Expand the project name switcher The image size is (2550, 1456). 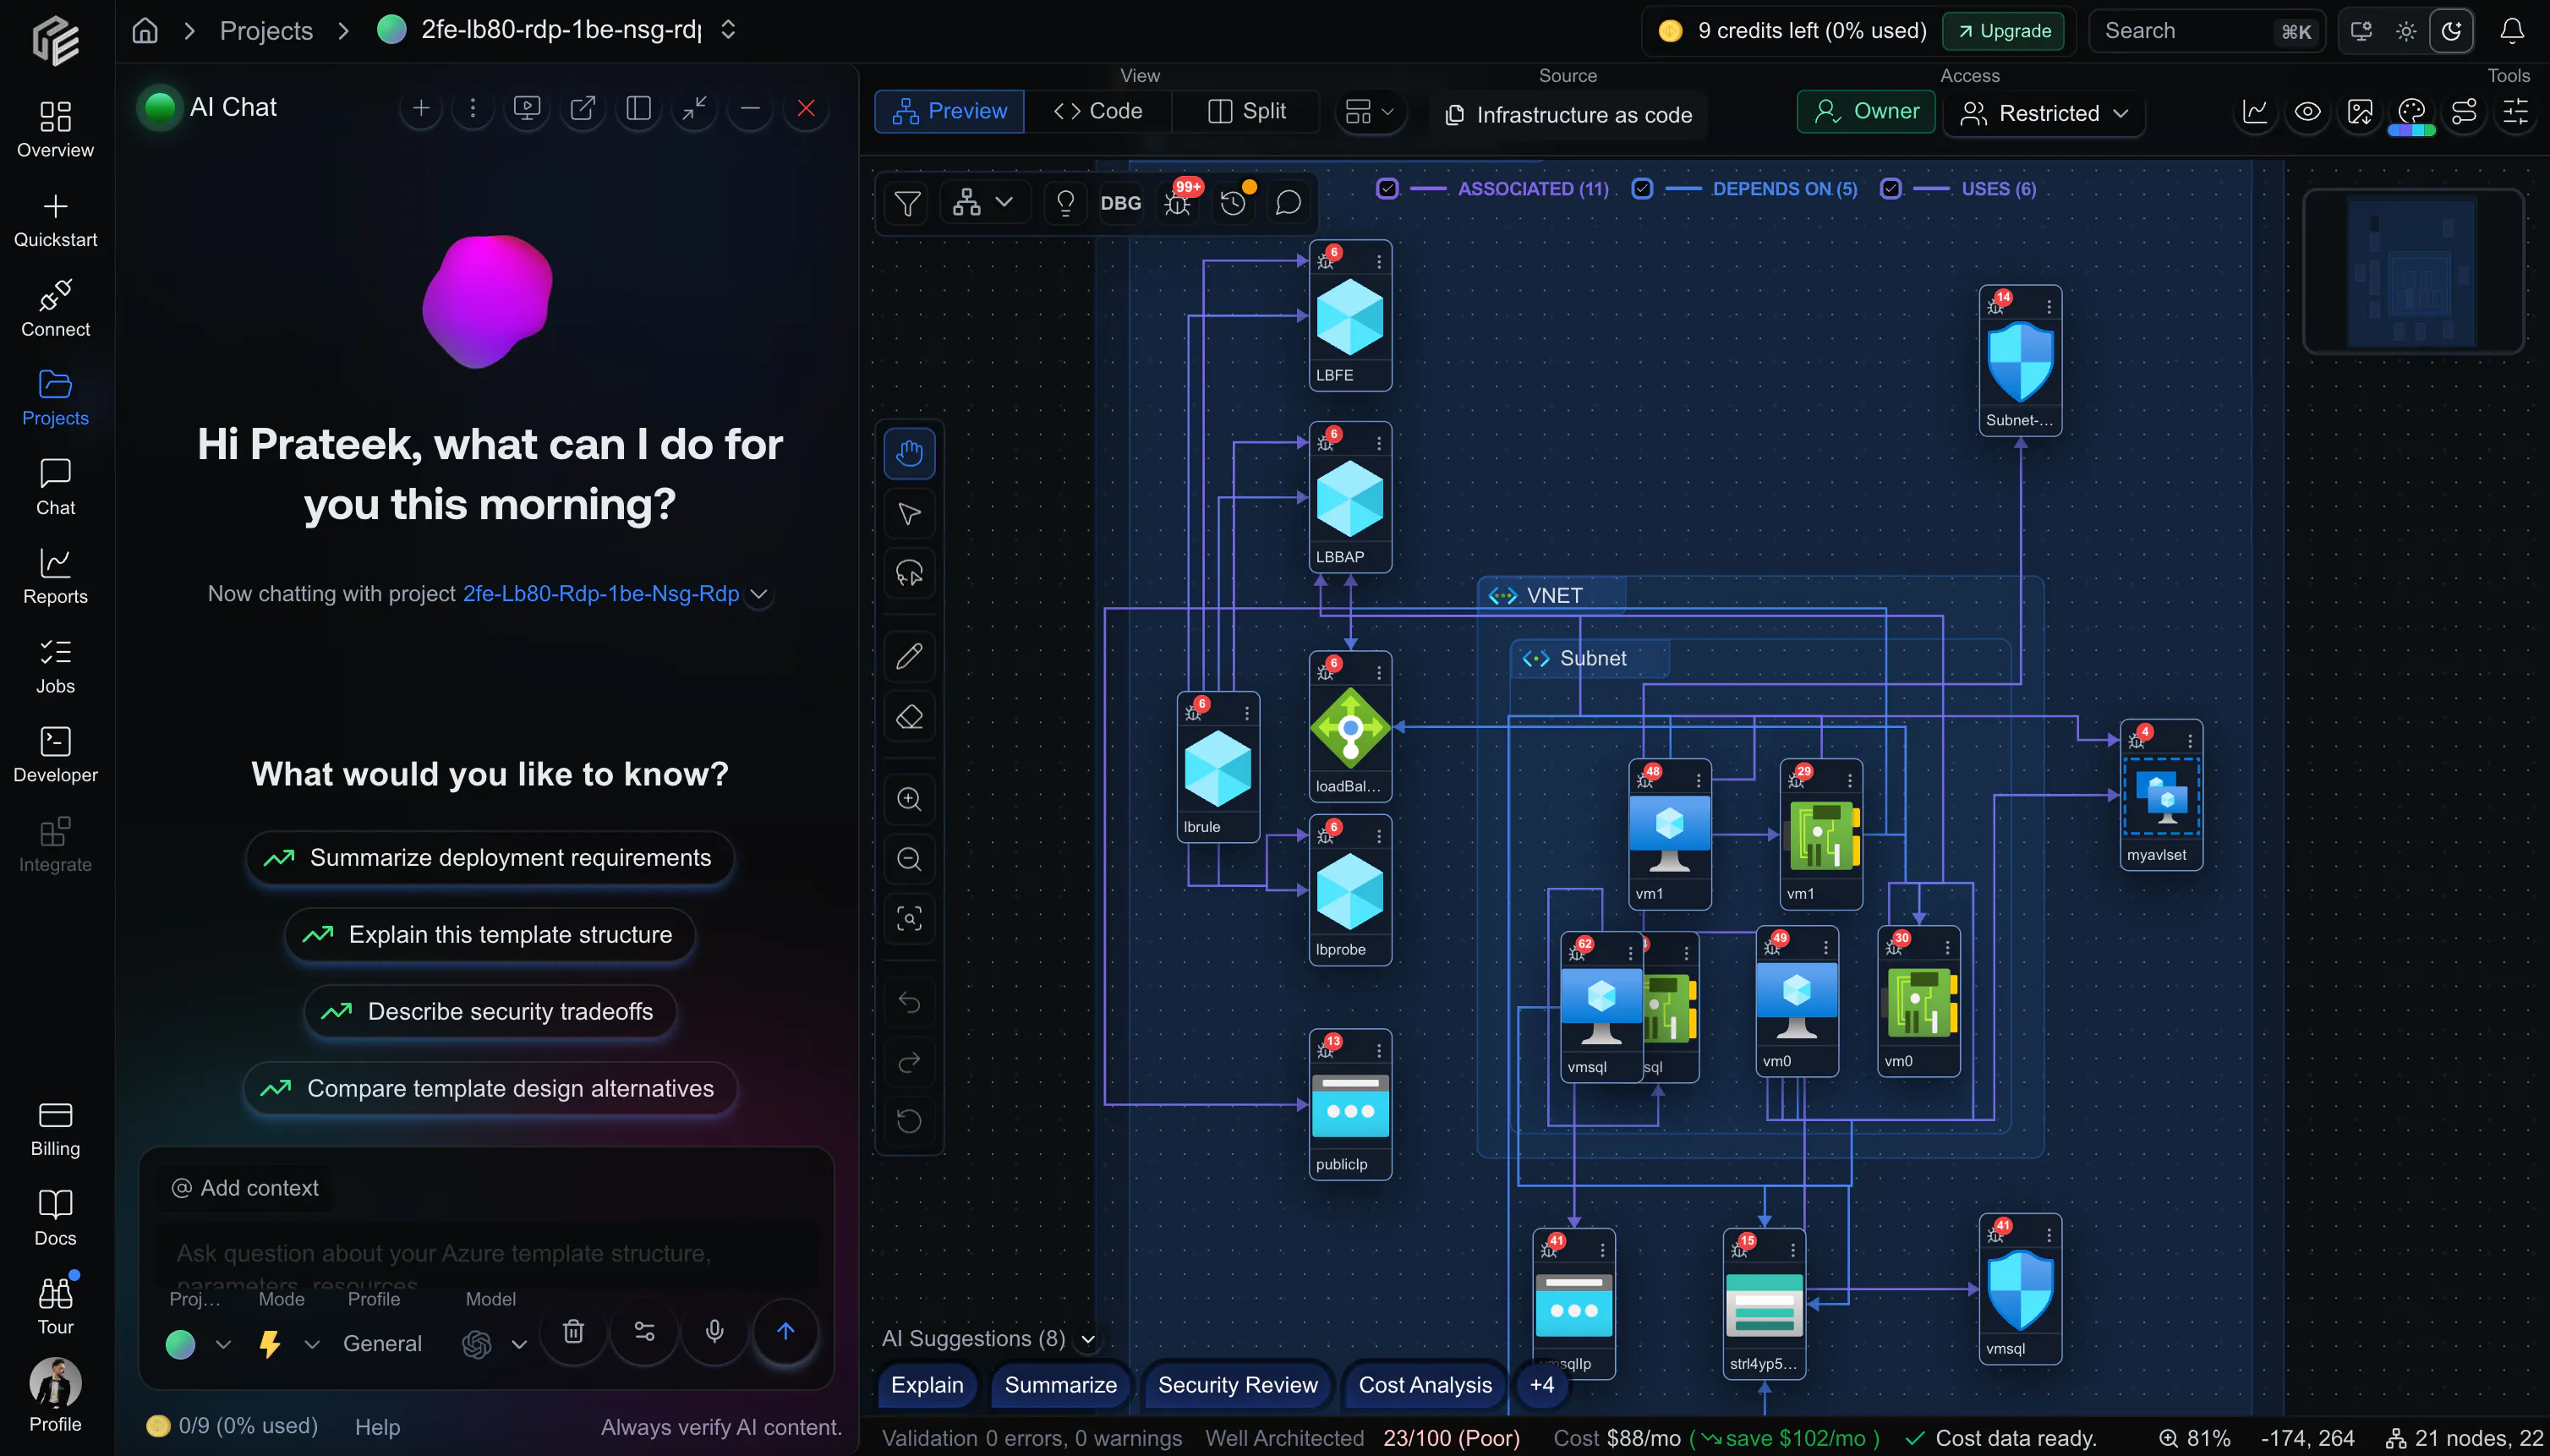(x=728, y=30)
